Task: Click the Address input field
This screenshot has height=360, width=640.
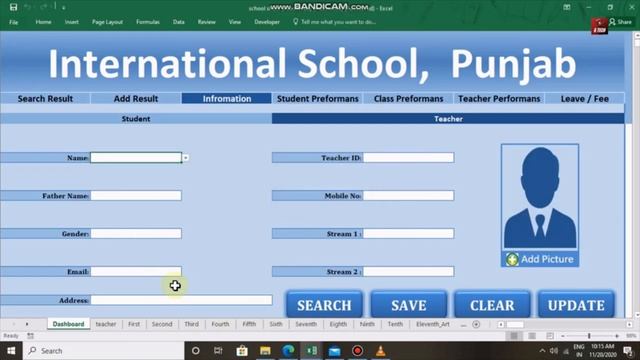Action: tap(181, 300)
